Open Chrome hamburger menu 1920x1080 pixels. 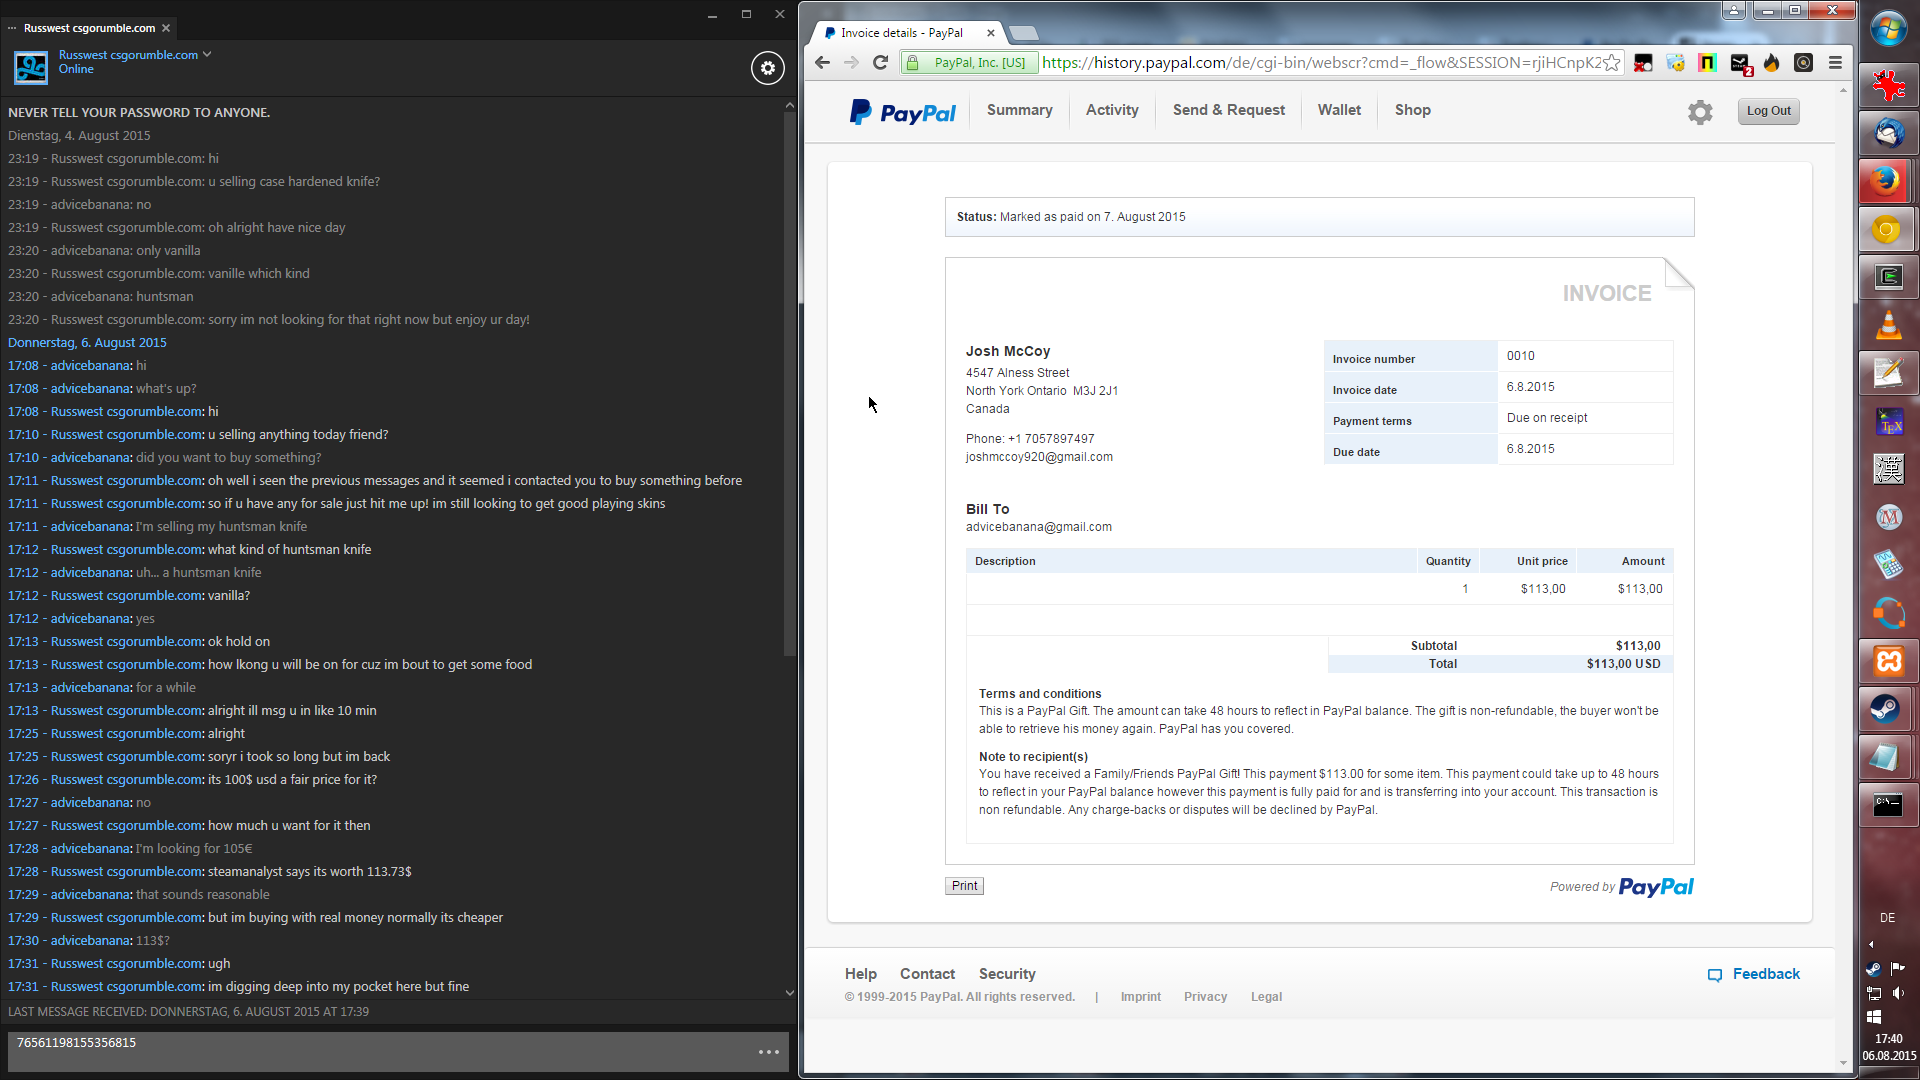1835,63
